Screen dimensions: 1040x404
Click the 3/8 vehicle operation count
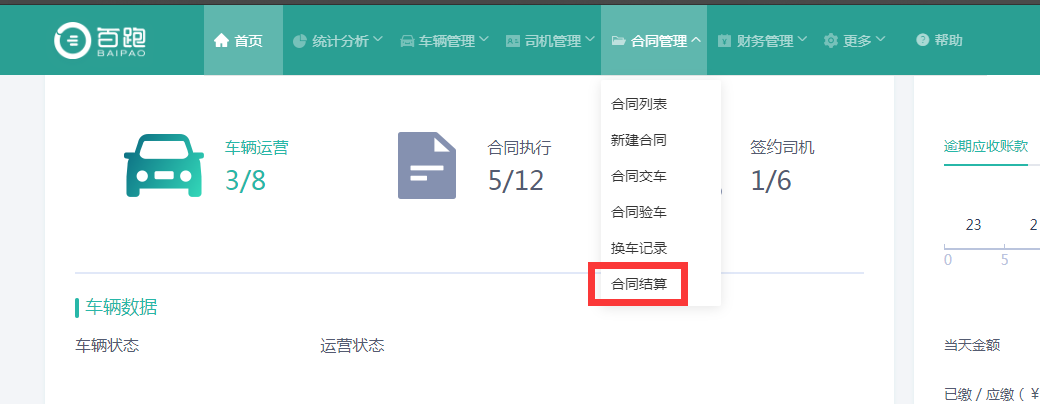[x=245, y=179]
